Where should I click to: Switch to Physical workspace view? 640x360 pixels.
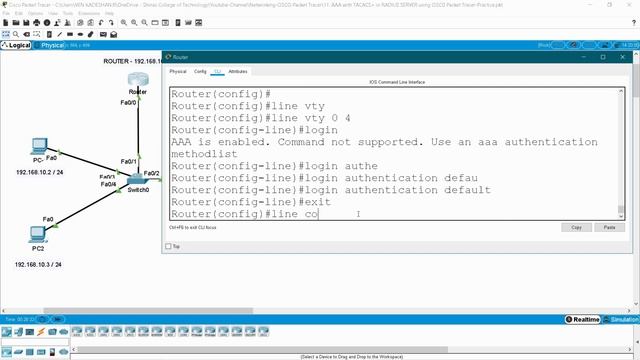point(49,45)
